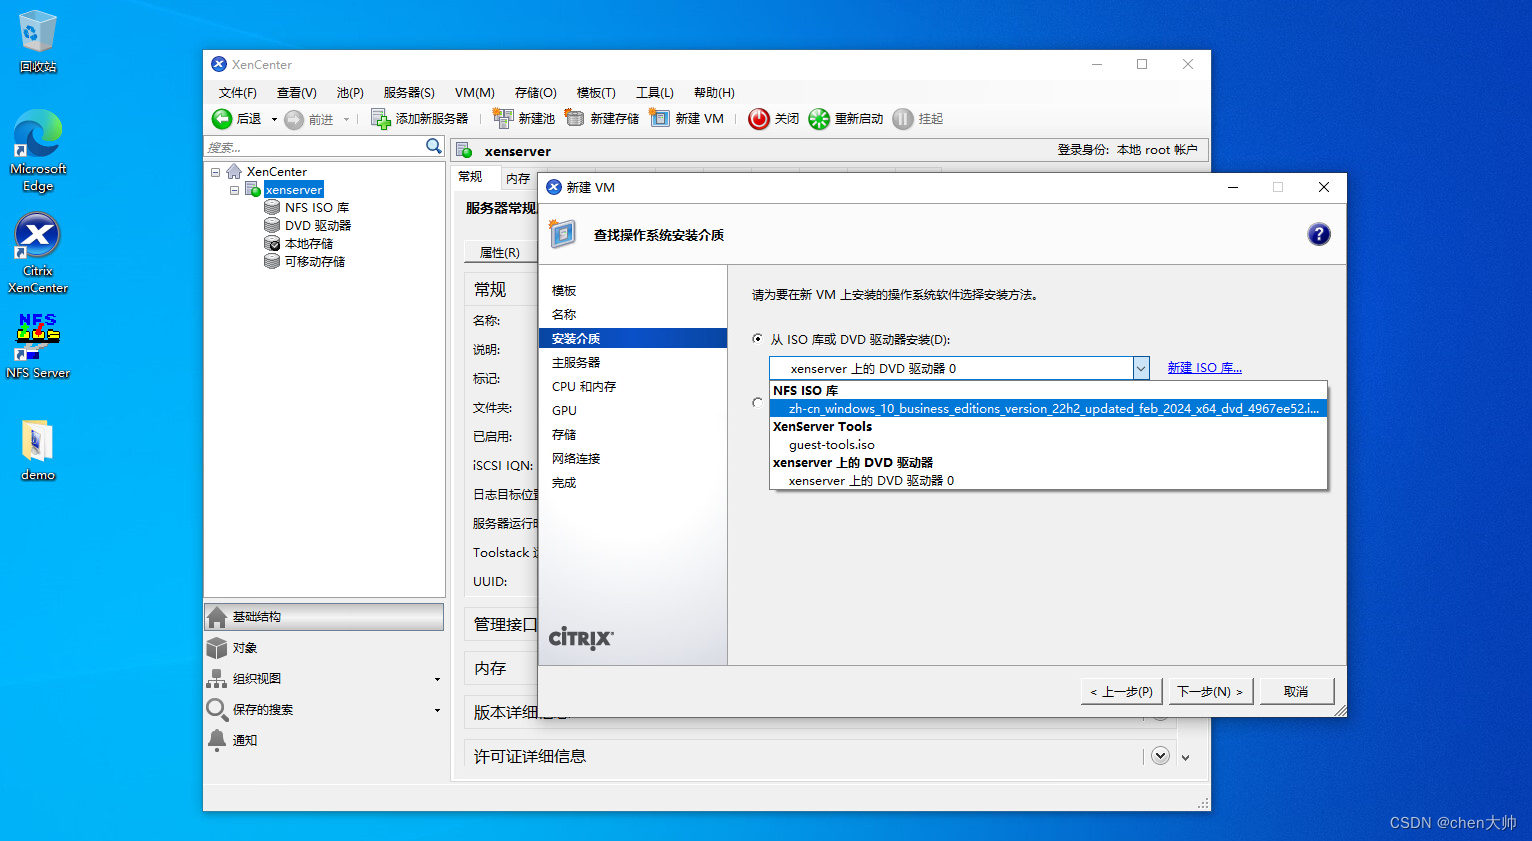Collapse the XenCenter root tree node

[x=216, y=172]
